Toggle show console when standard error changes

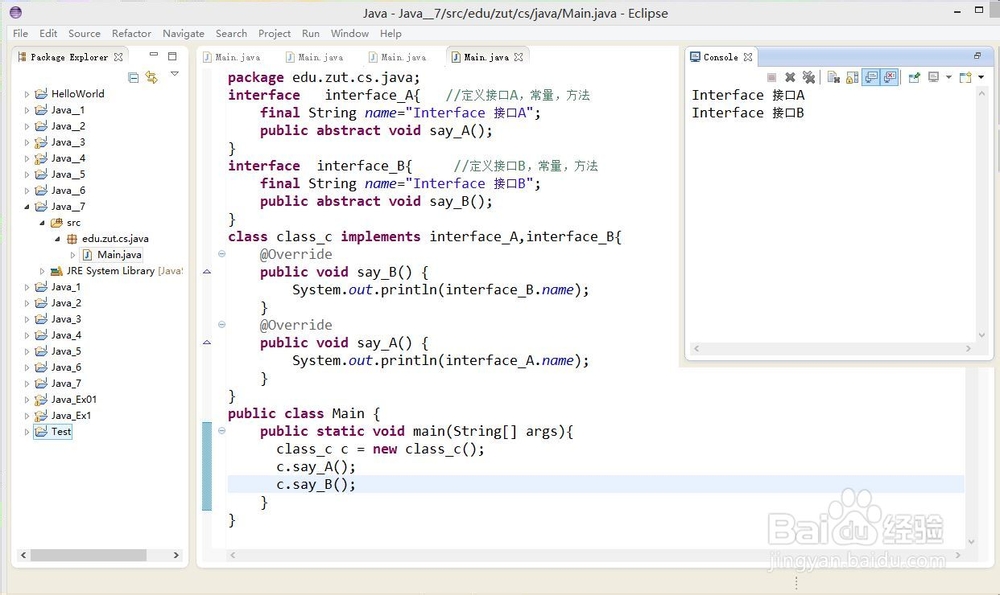(x=890, y=77)
